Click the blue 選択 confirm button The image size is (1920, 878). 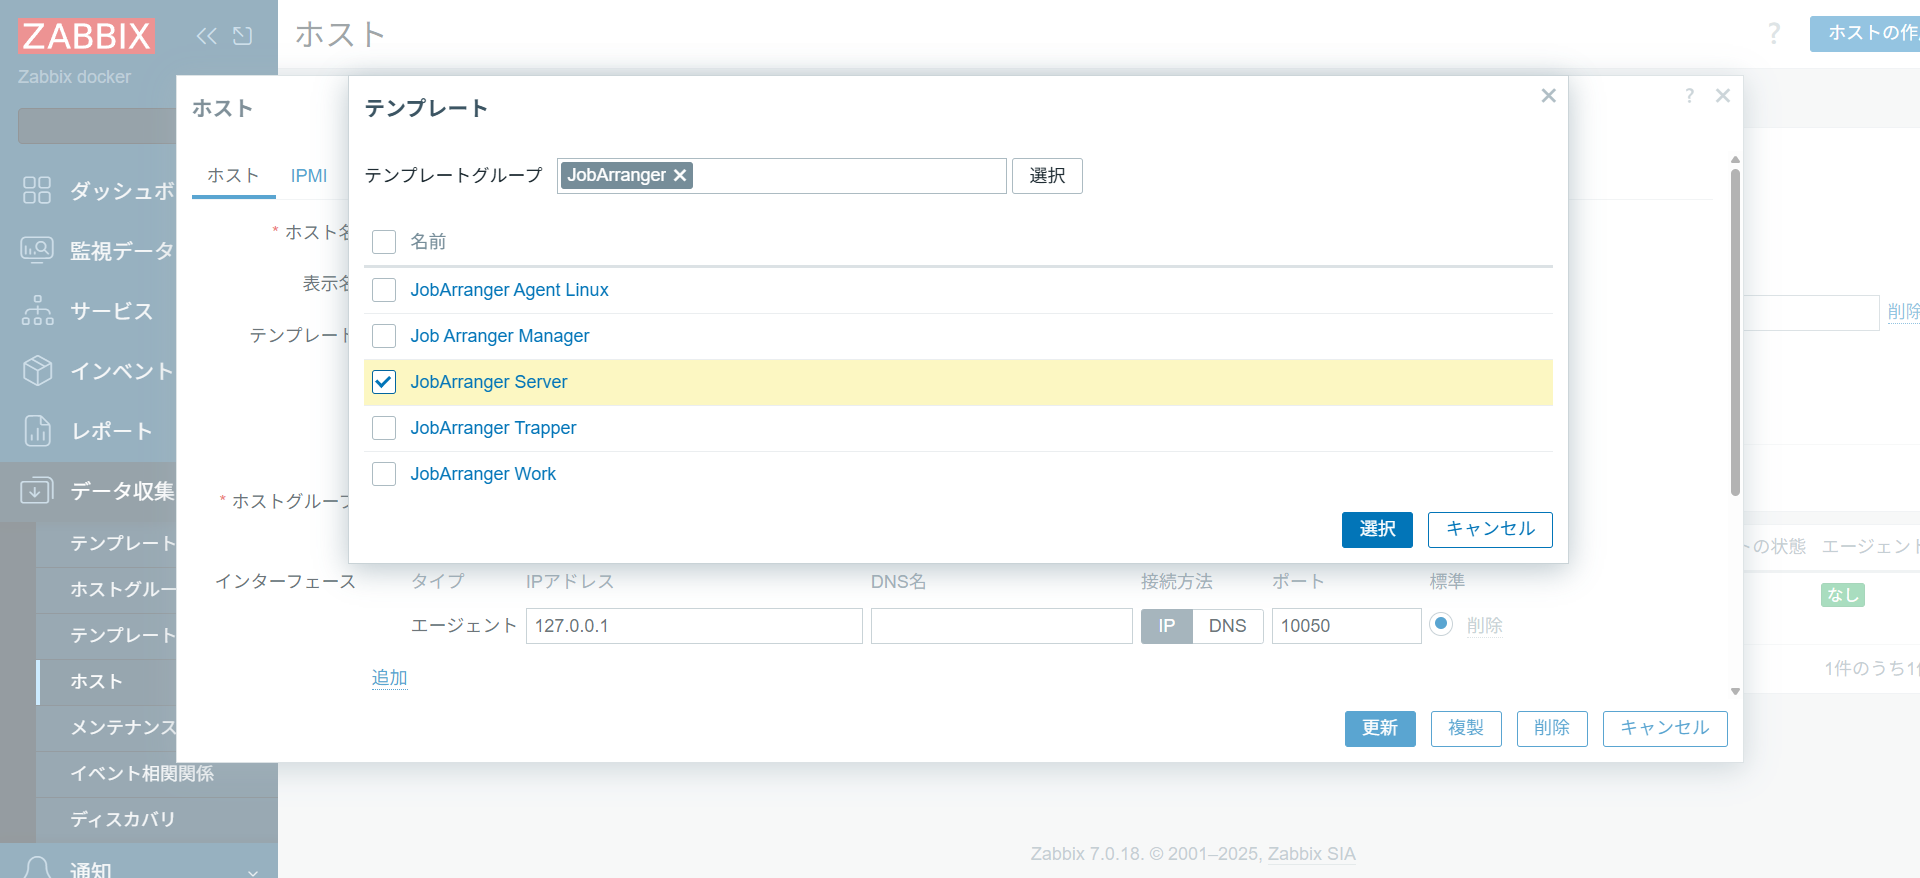(x=1377, y=529)
